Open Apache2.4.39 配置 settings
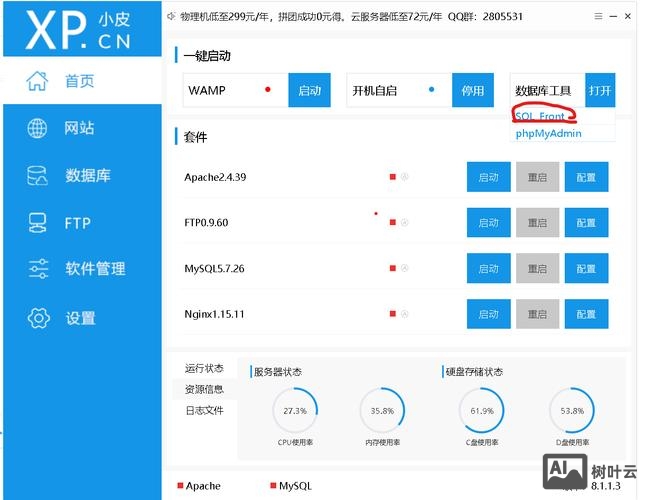The width and height of the screenshot is (645, 500). pos(586,177)
